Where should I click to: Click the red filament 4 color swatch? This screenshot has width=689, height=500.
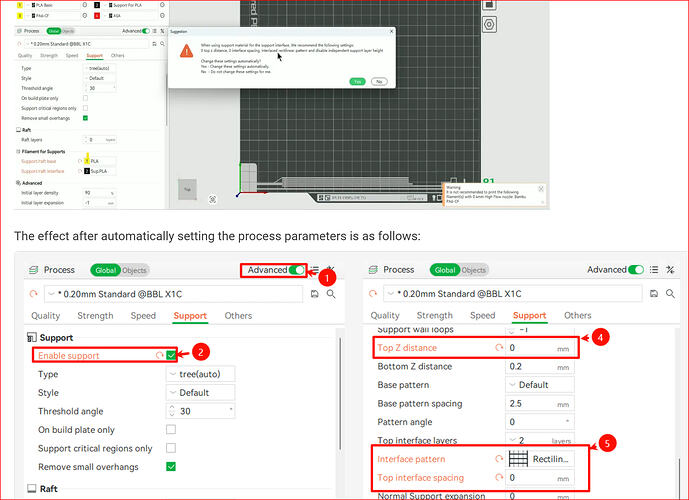click(97, 15)
